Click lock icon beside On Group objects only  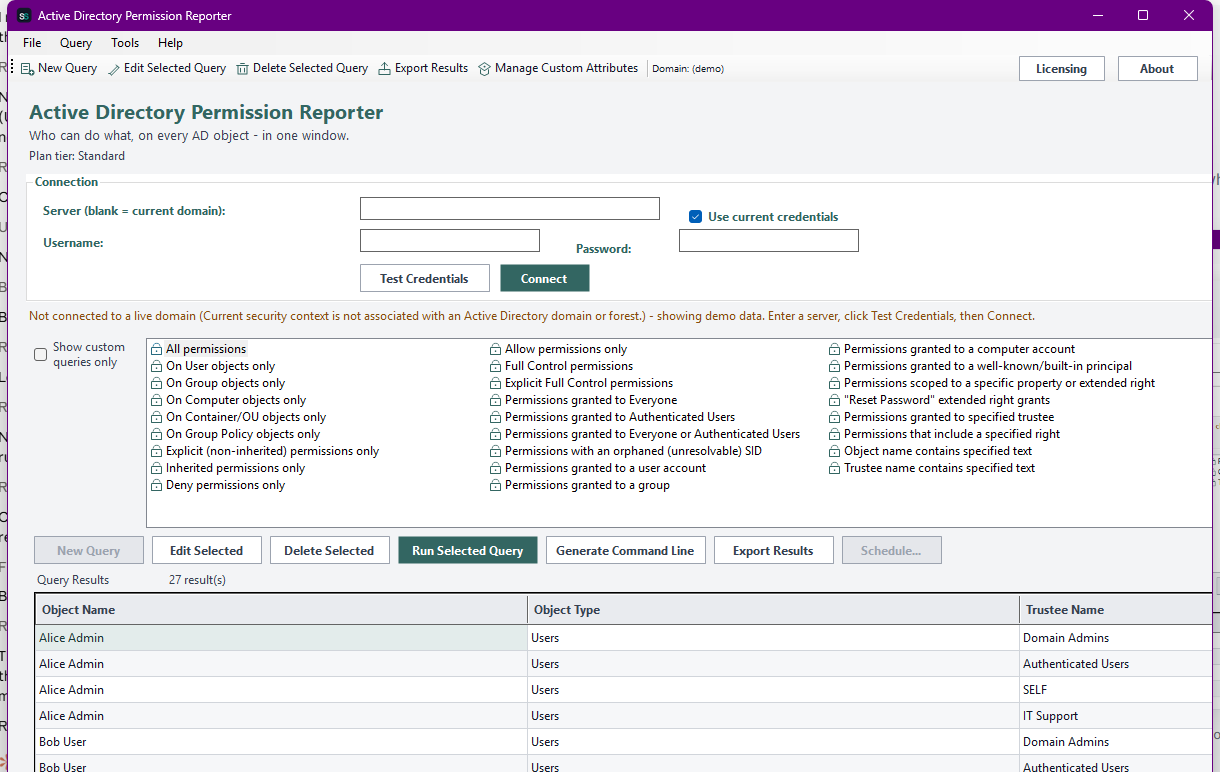coord(157,384)
